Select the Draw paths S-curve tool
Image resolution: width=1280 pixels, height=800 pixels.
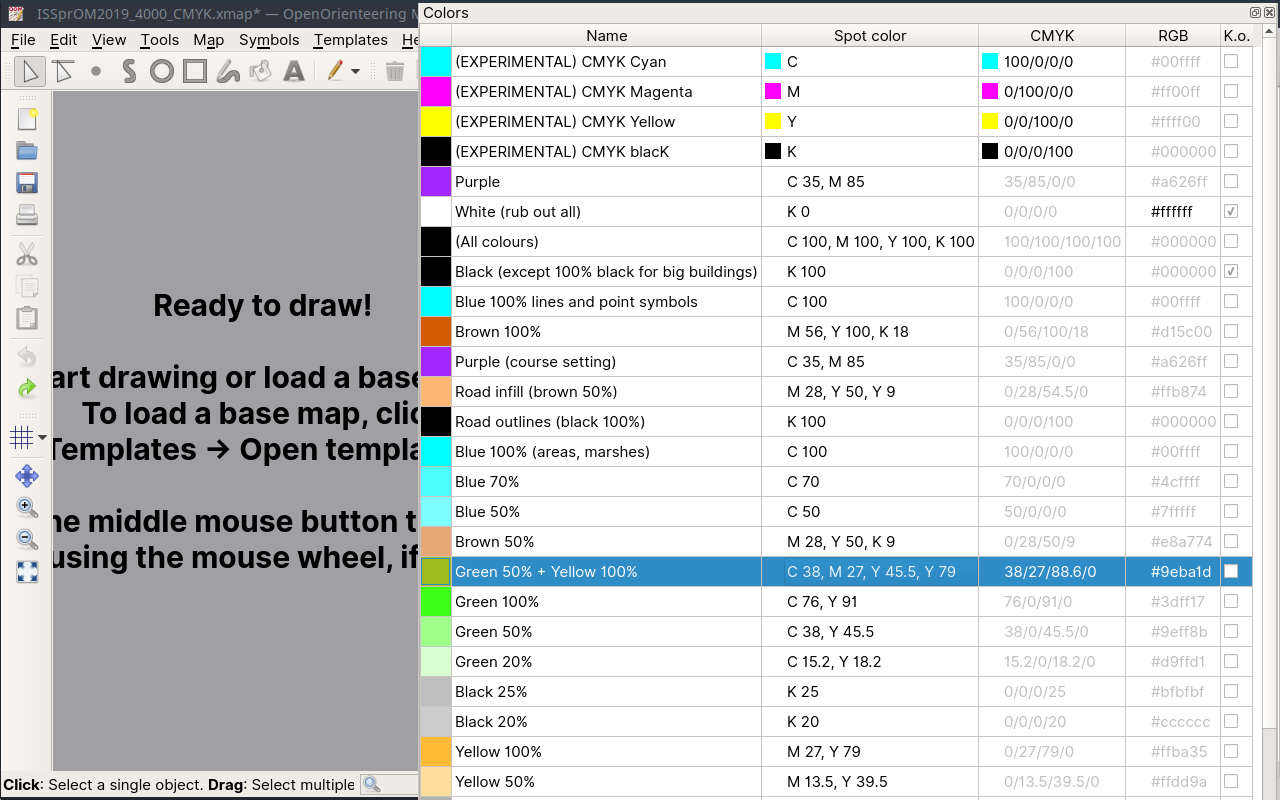(129, 71)
